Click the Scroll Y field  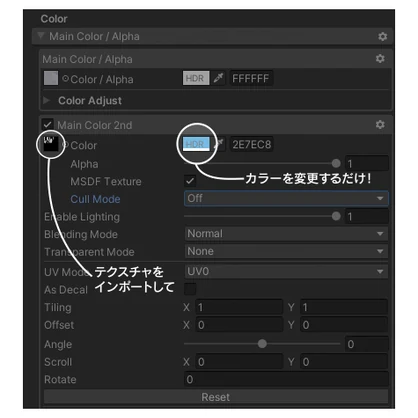coord(344,362)
